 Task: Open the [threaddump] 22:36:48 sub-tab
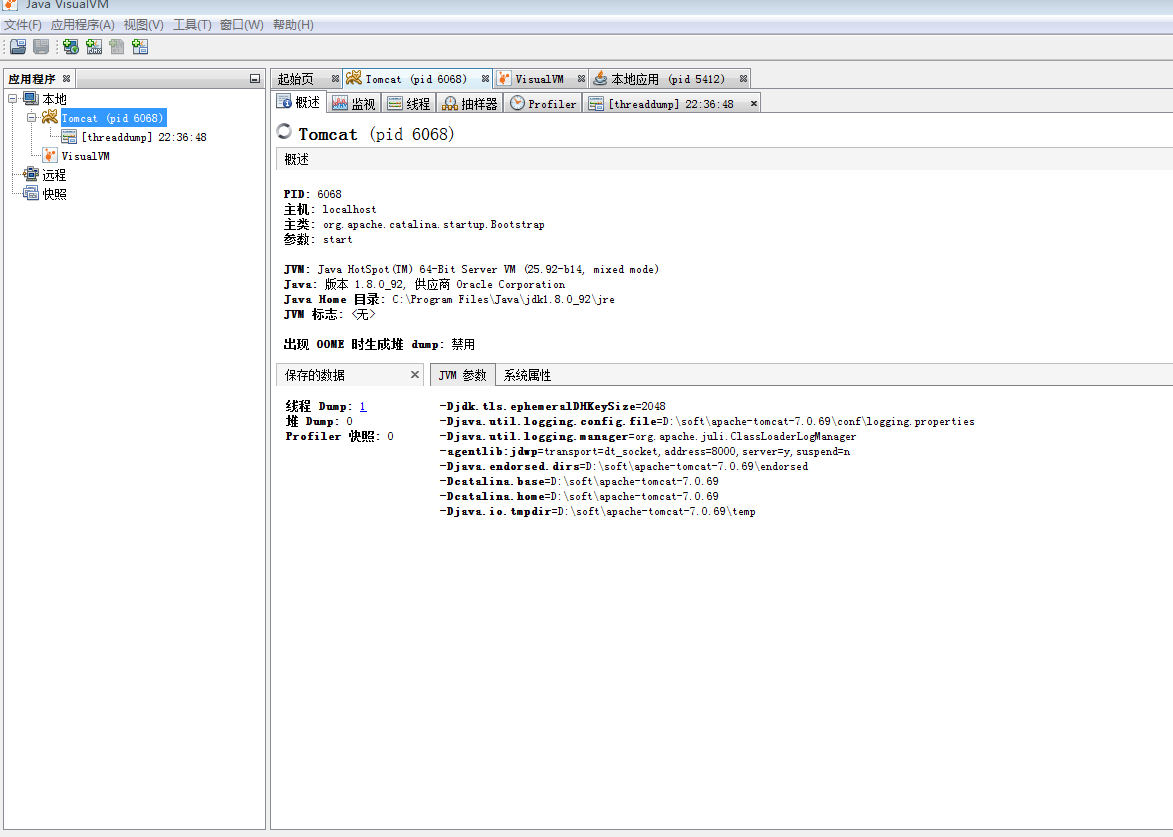[x=670, y=104]
